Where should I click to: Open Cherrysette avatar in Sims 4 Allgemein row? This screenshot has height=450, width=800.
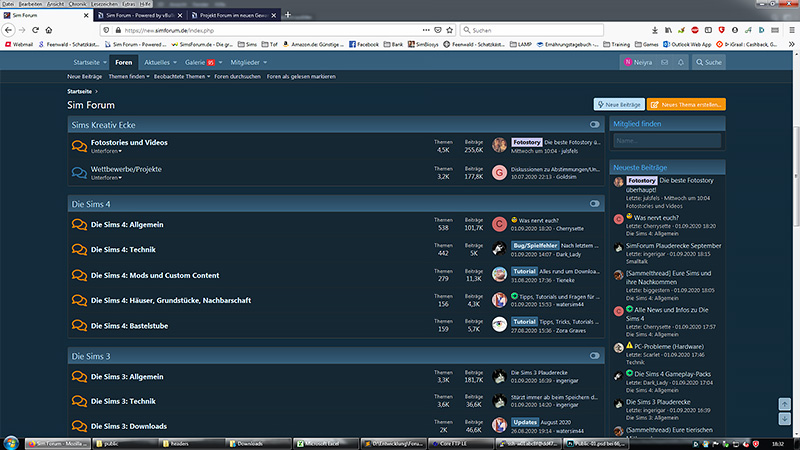(499, 224)
